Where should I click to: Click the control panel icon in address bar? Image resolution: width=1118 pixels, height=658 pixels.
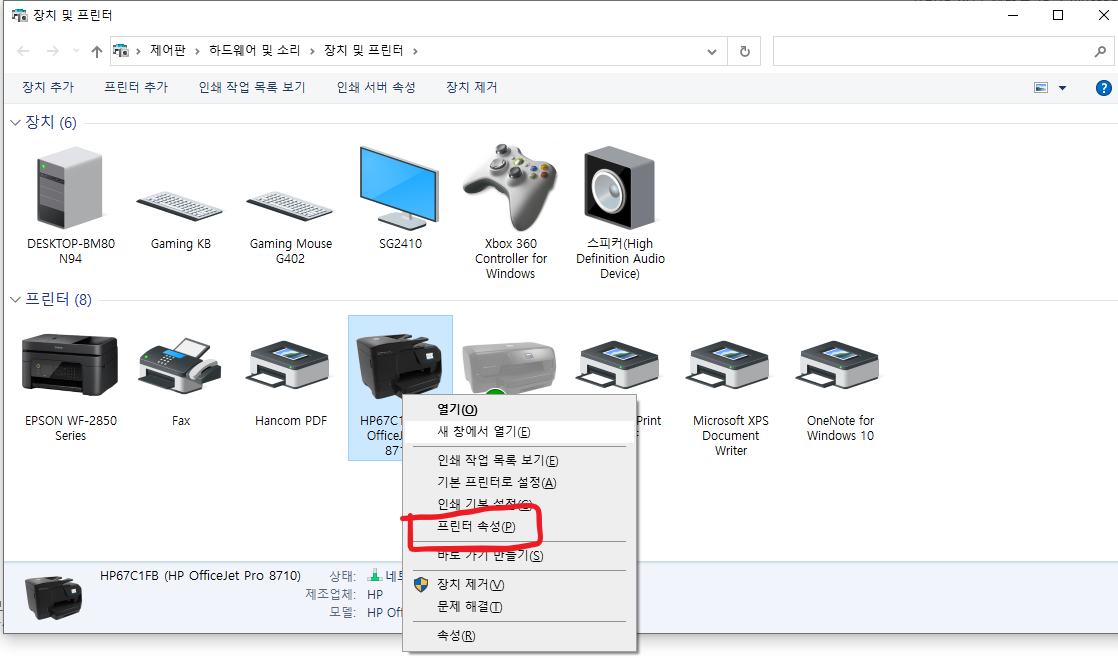(120, 51)
